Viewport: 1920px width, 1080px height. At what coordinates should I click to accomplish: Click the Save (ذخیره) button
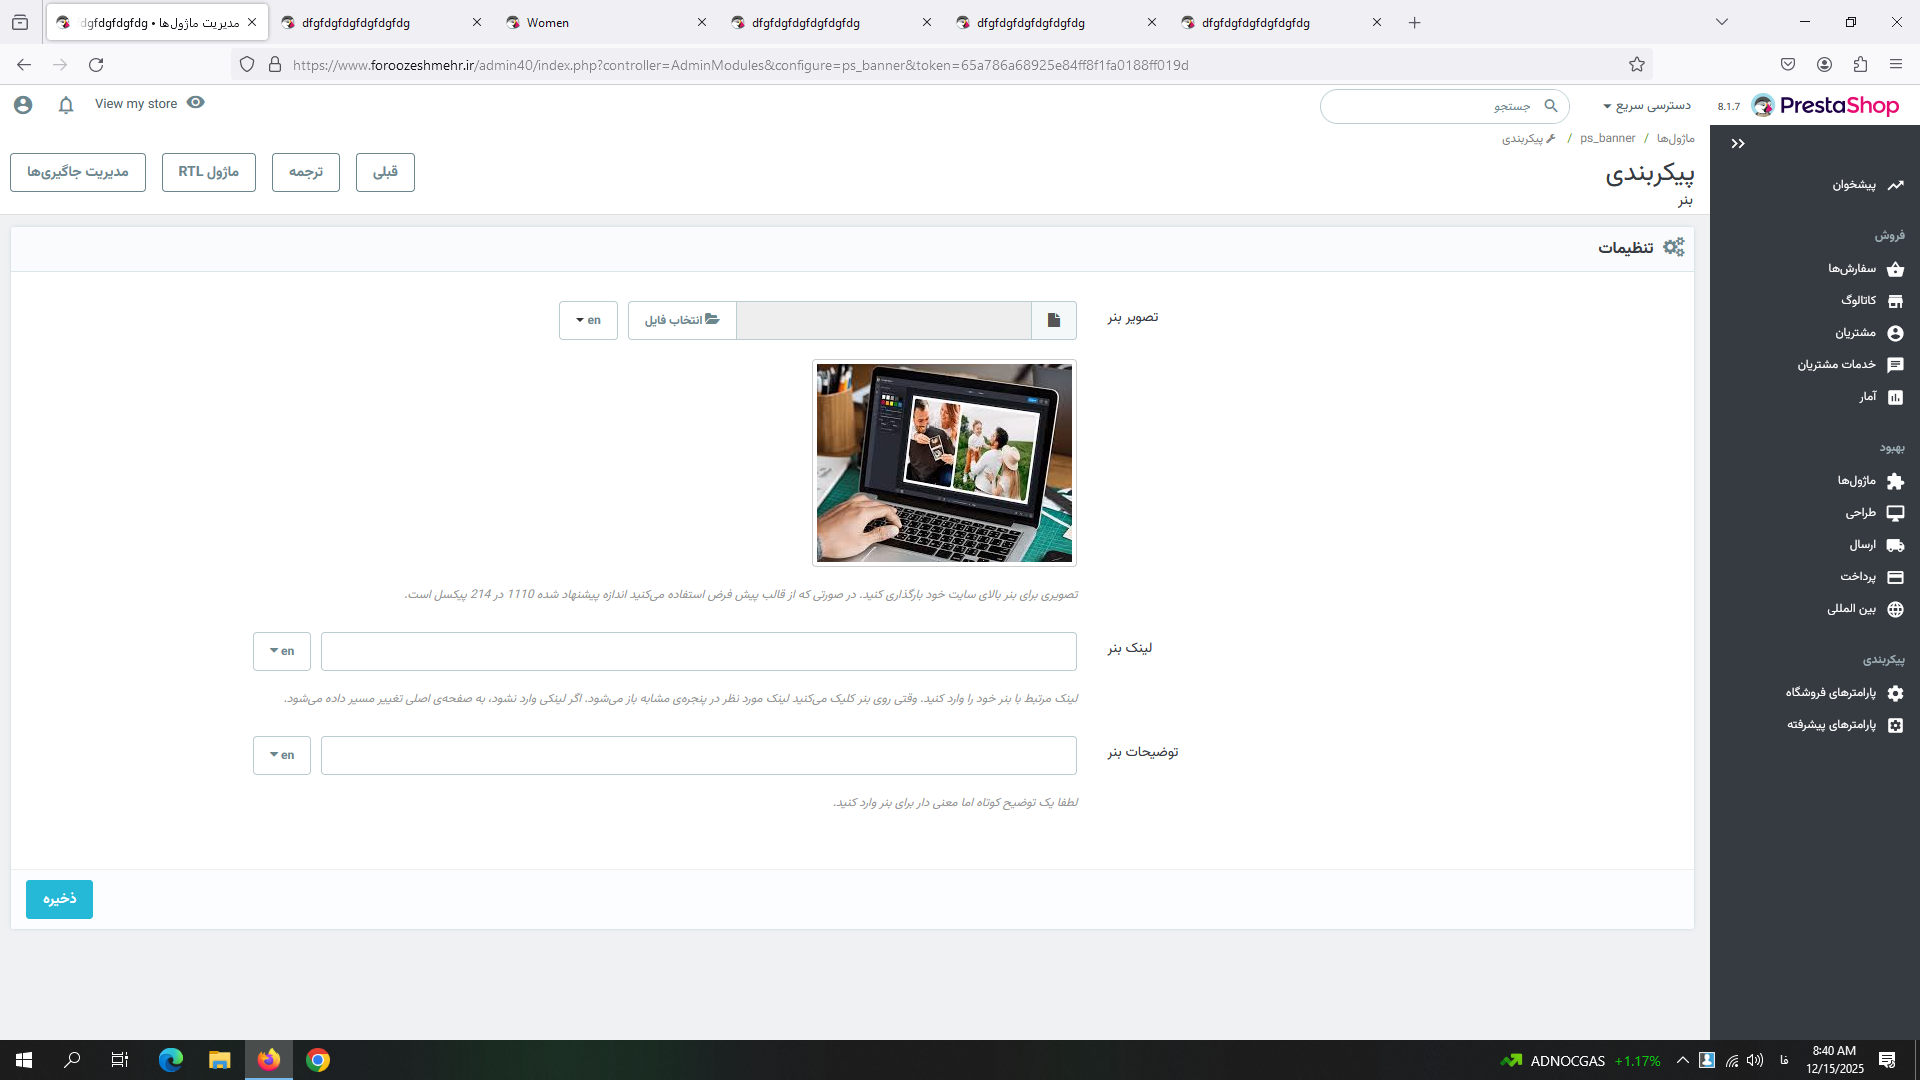pyautogui.click(x=59, y=899)
